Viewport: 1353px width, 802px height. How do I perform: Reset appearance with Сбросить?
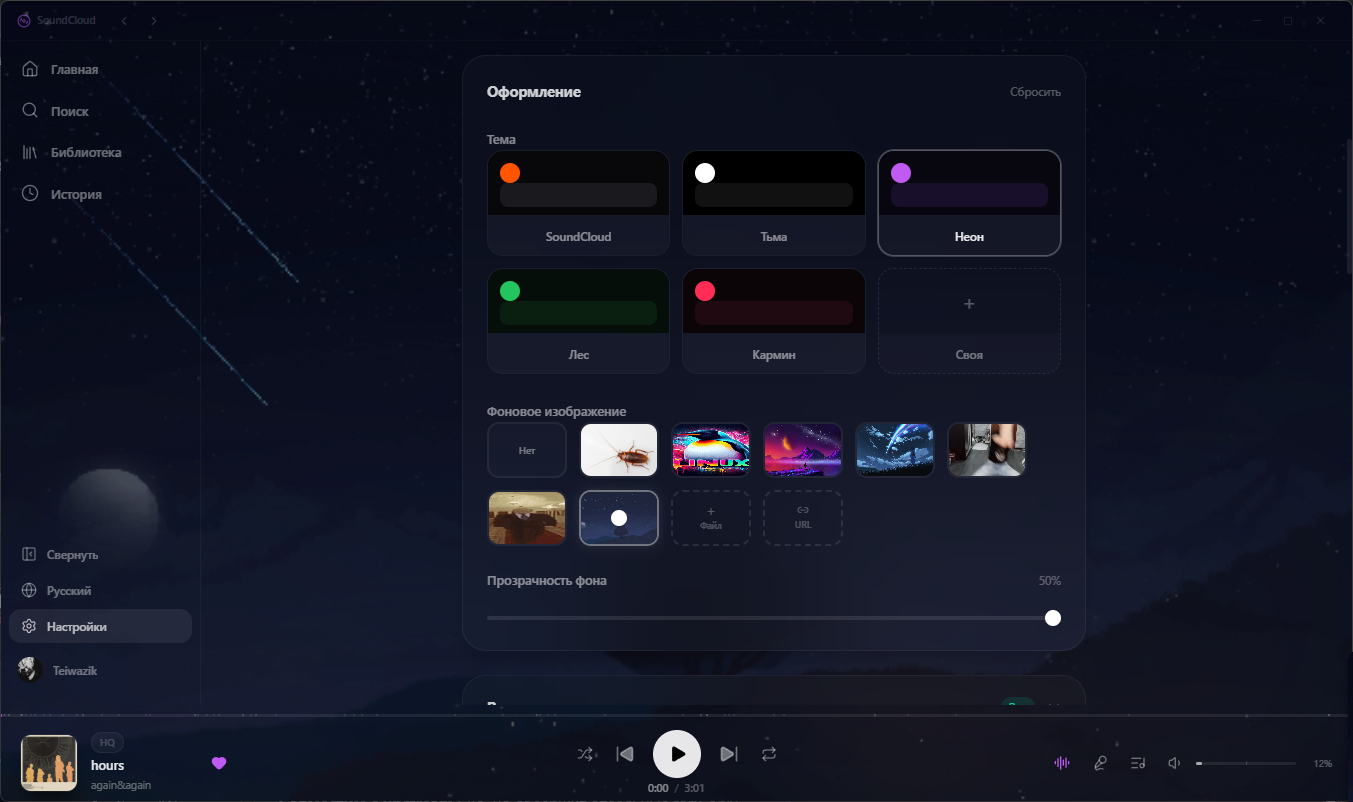coord(1035,92)
